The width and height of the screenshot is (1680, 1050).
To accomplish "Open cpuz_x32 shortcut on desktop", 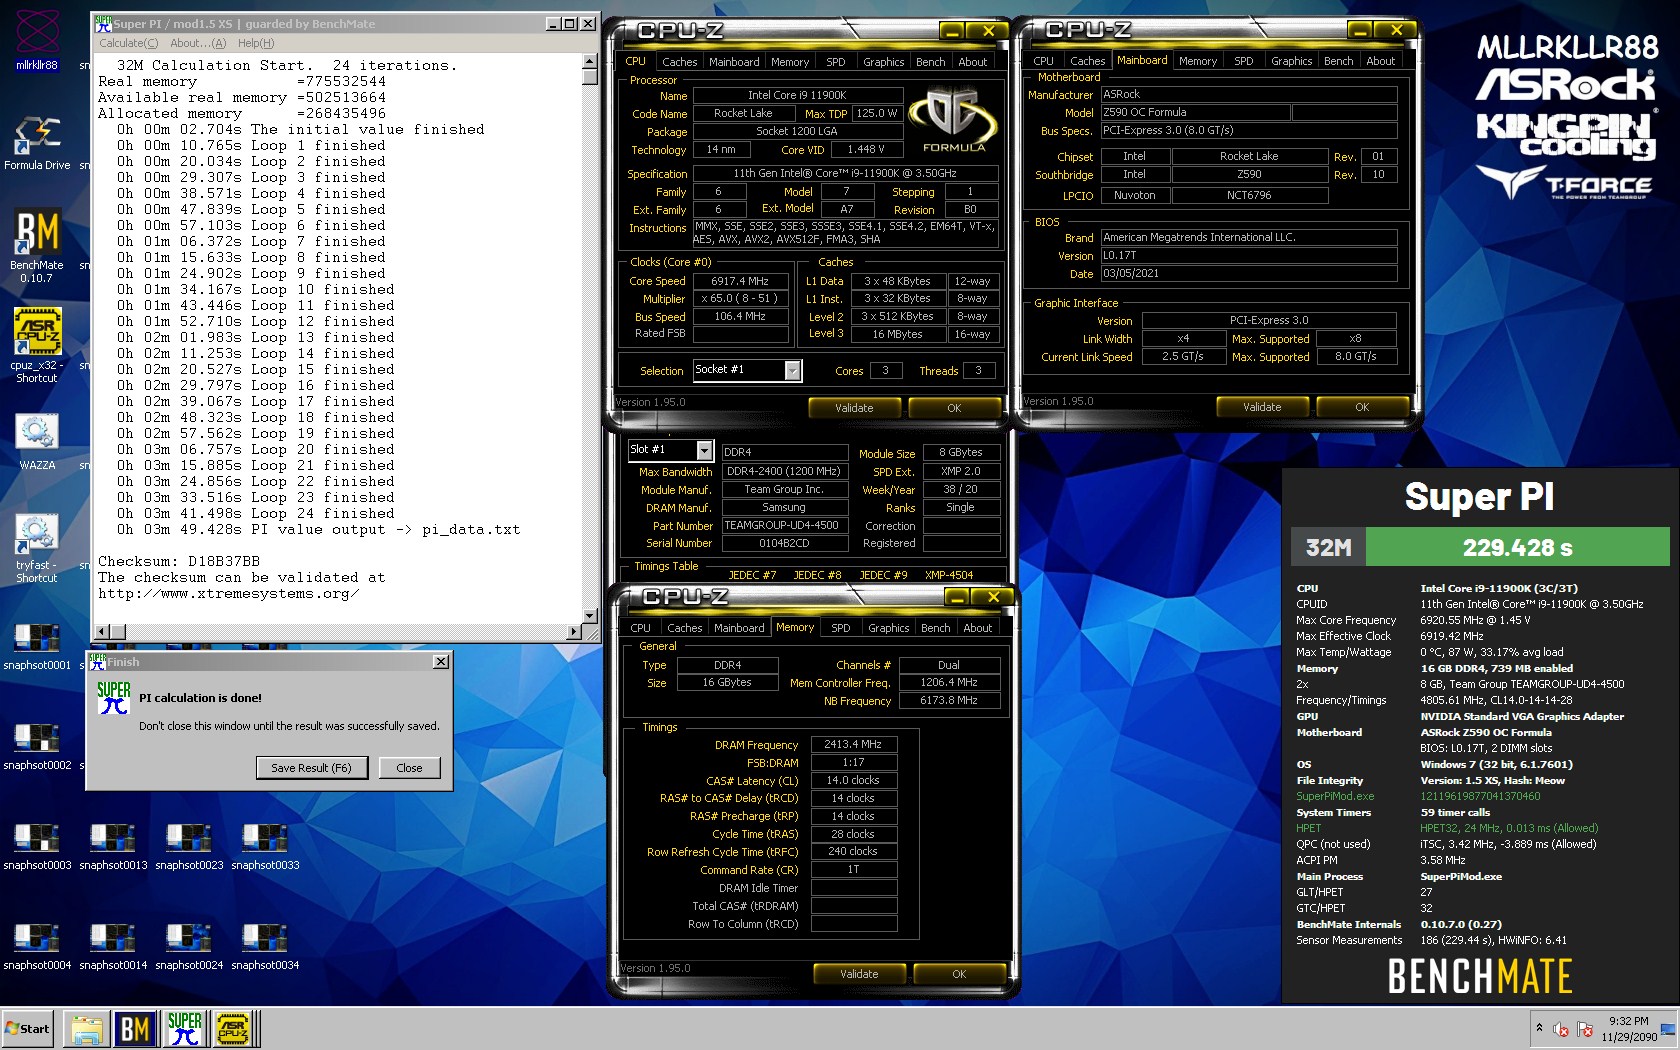I will [37, 345].
